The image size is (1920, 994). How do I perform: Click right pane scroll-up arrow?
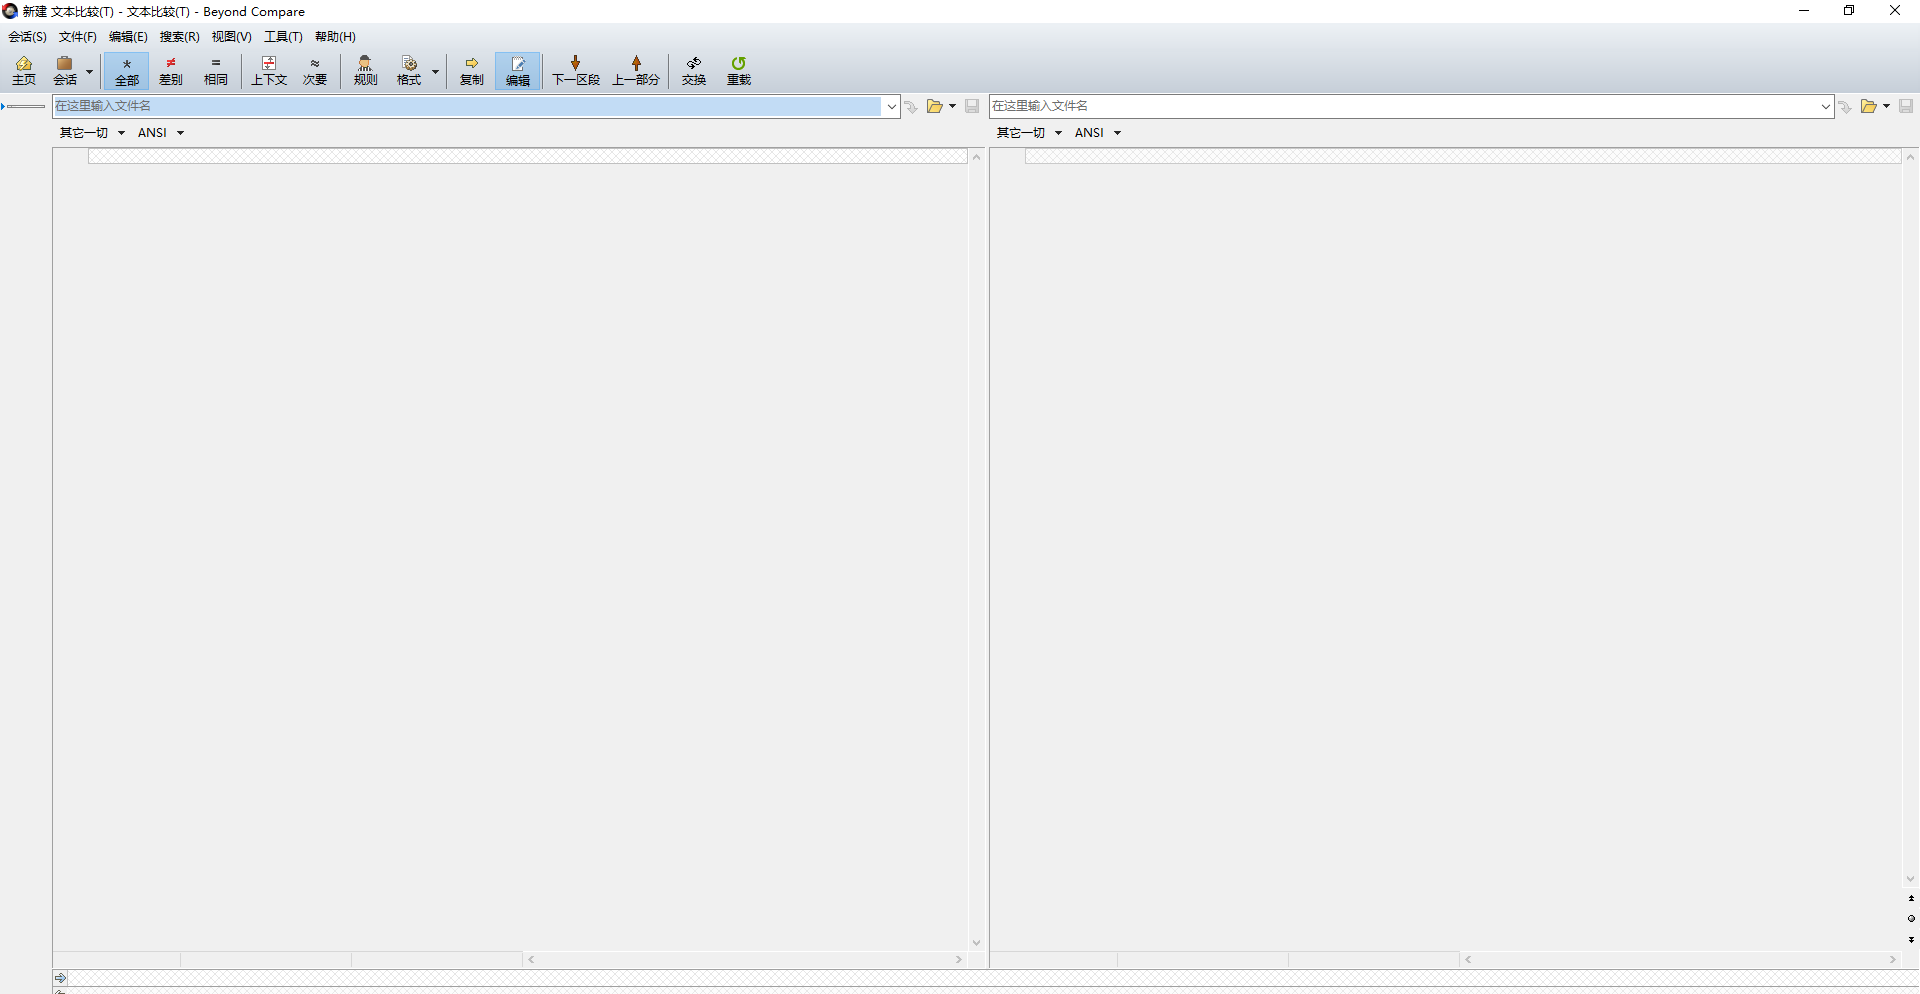point(1910,157)
